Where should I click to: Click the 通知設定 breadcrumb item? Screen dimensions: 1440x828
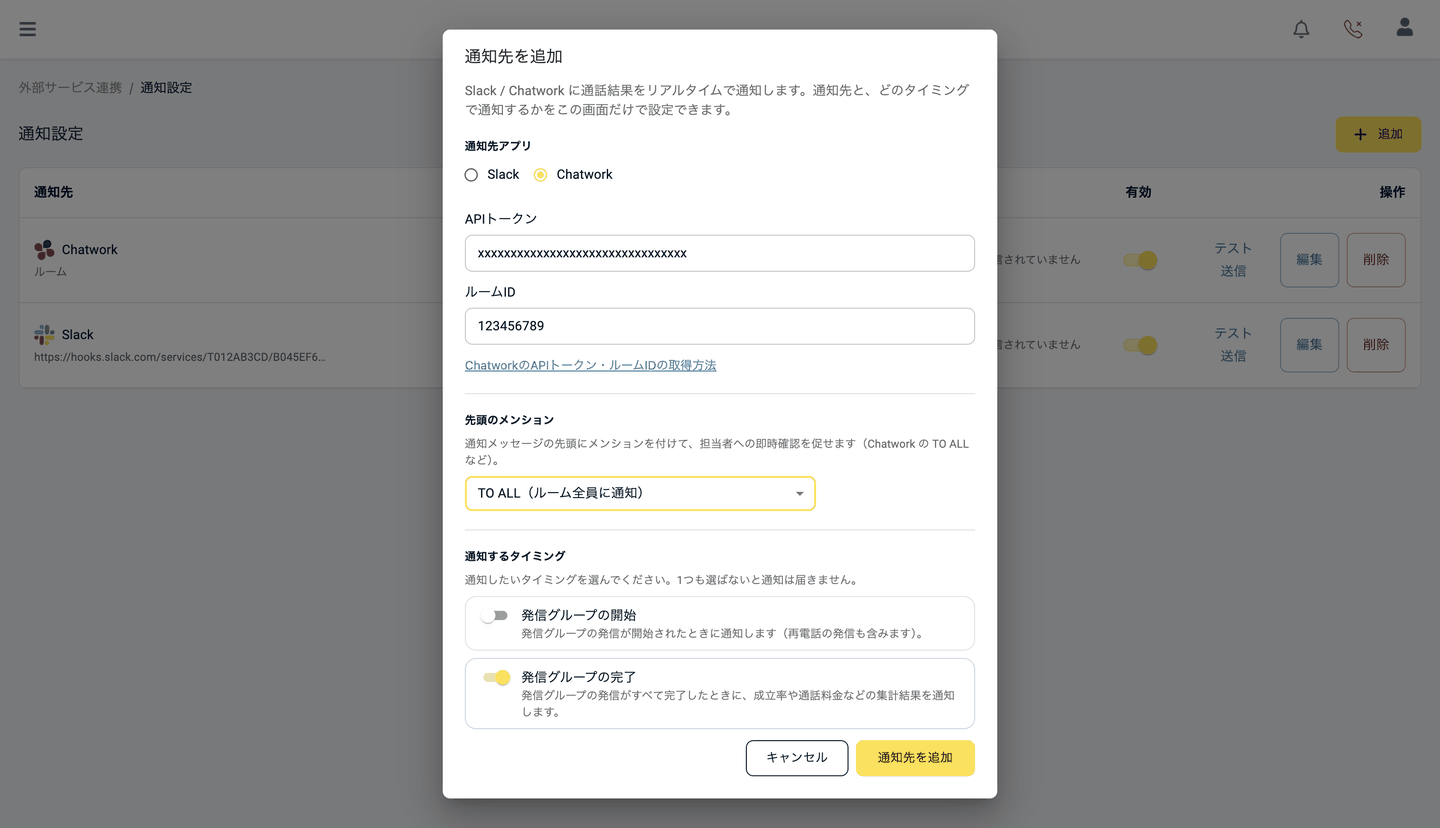[x=166, y=88]
